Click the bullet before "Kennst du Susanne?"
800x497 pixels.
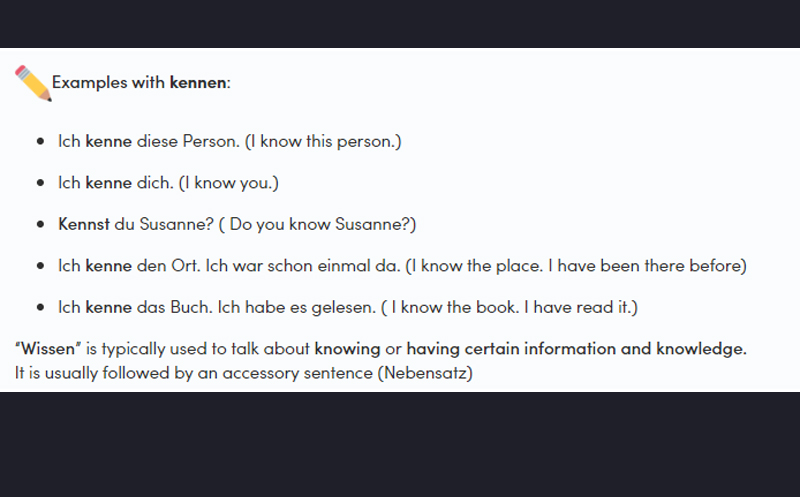click(x=41, y=225)
